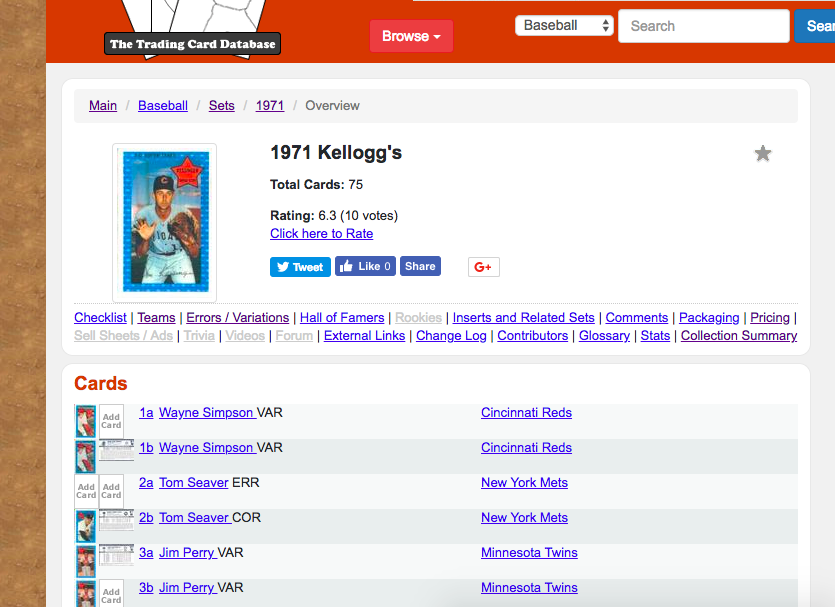
Task: Click the Tweet button
Action: [x=300, y=267]
